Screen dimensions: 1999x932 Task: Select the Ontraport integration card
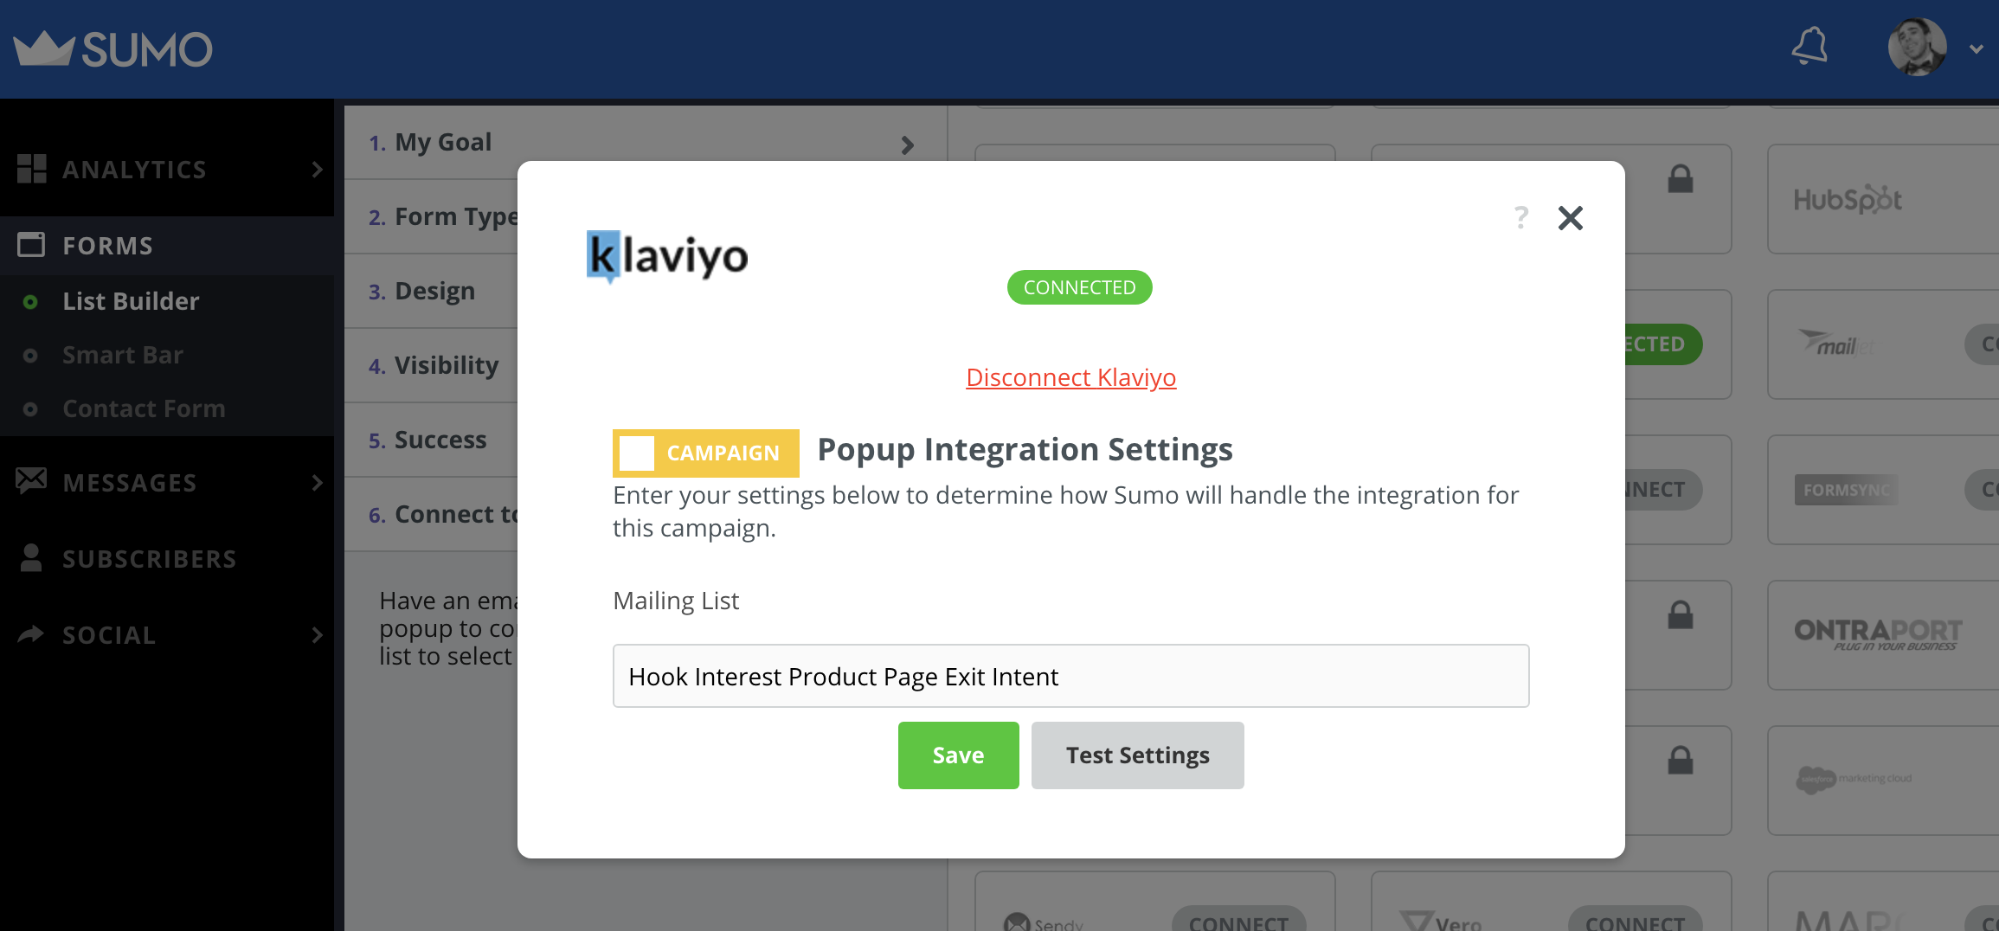(x=1883, y=635)
